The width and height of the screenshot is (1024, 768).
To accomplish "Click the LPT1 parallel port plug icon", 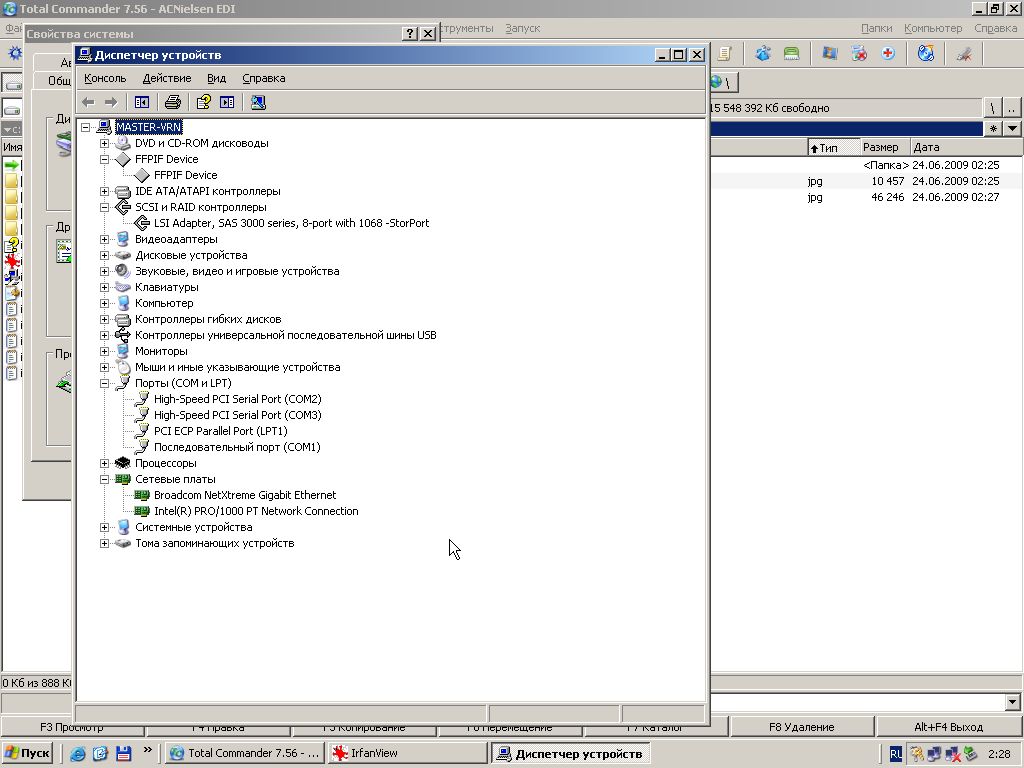I will click(x=142, y=430).
